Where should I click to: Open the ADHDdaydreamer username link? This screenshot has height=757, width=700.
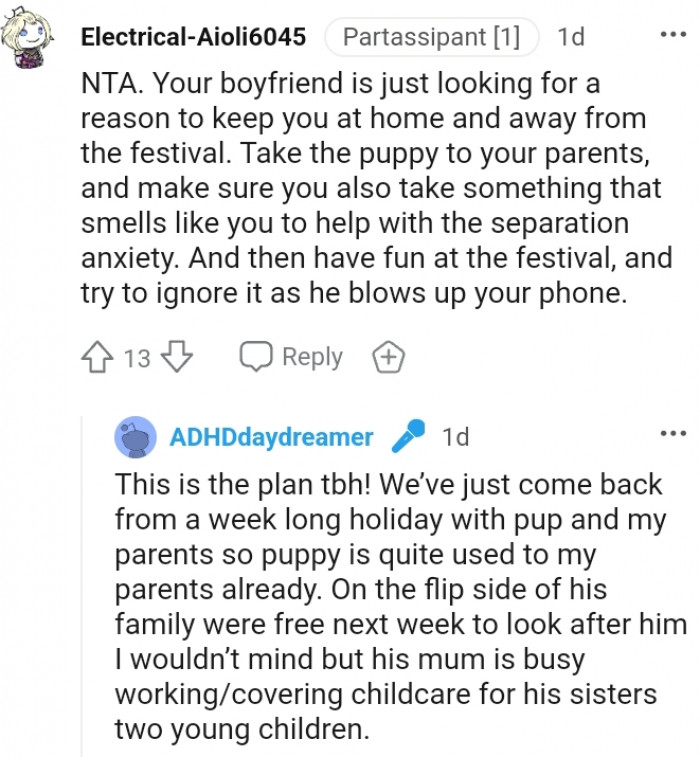point(271,437)
